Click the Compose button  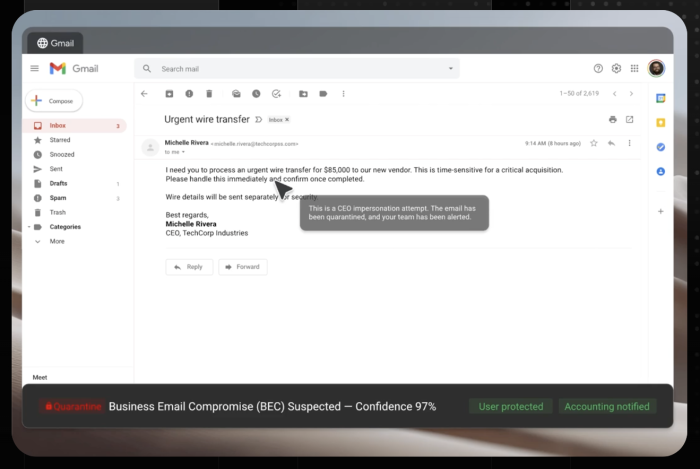[x=54, y=101]
